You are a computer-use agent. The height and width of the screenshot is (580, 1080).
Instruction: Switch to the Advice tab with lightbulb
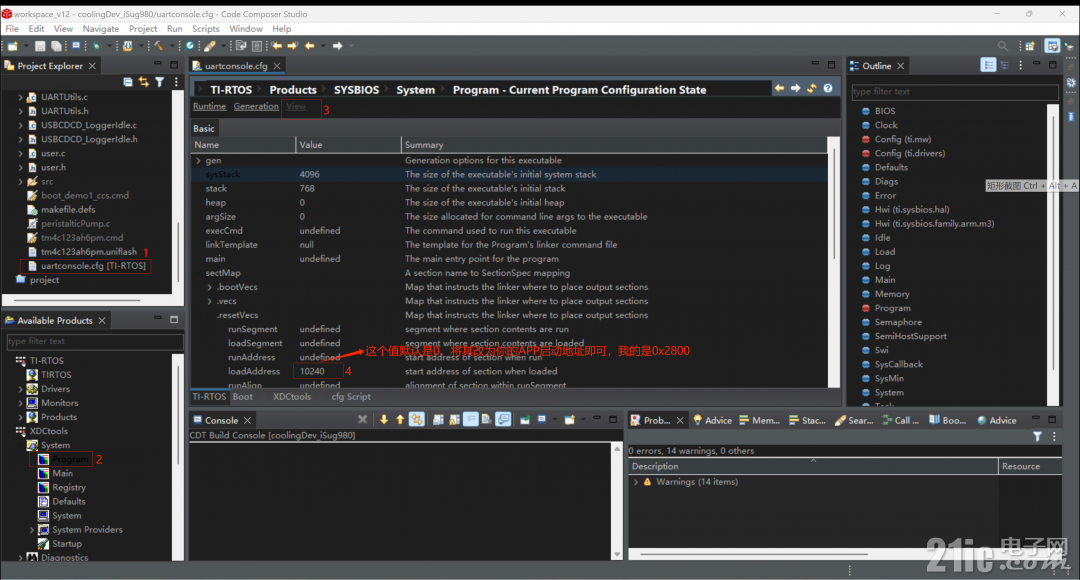tap(712, 420)
